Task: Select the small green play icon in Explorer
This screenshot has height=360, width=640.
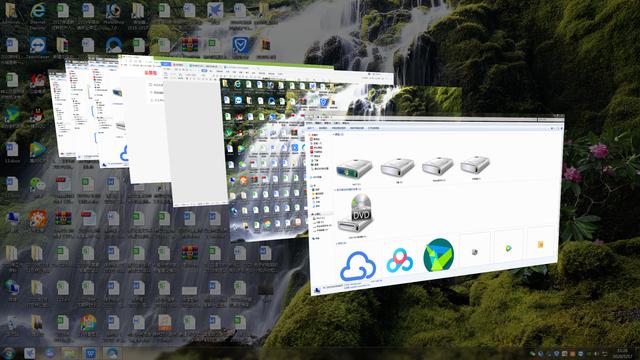Action: click(508, 248)
